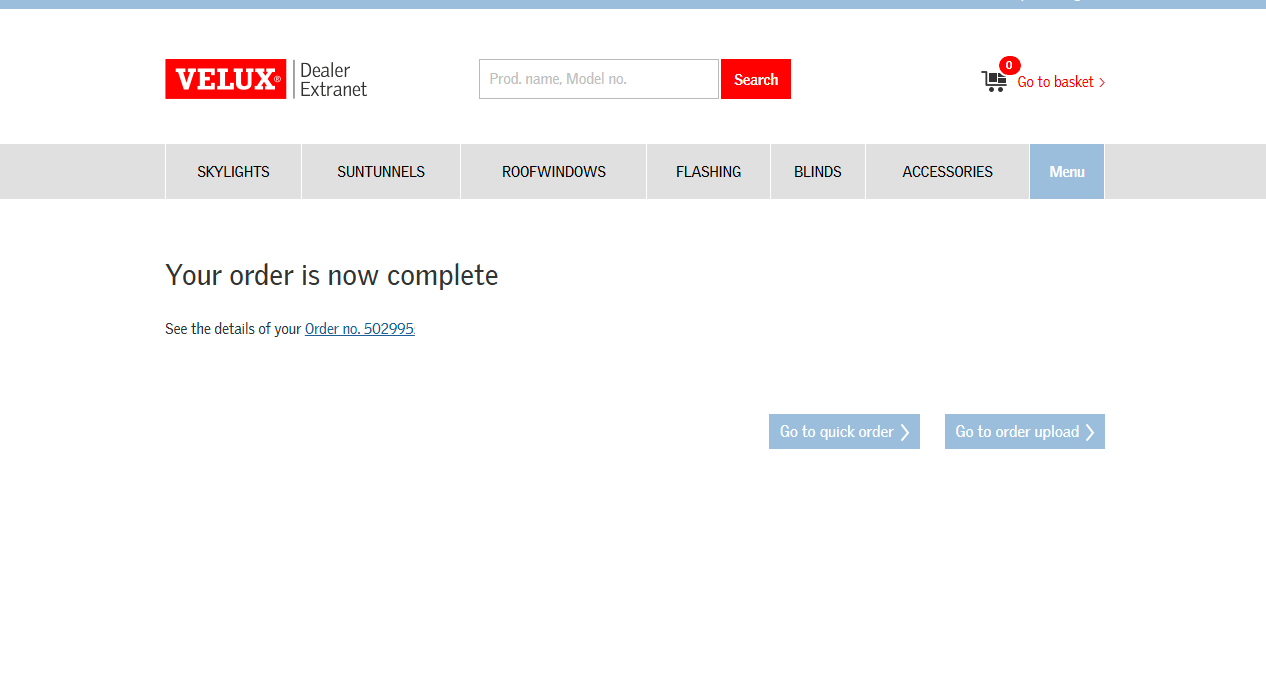Image resolution: width=1266 pixels, height=699 pixels.
Task: Click the arrow on Go to quick order
Action: 905,432
